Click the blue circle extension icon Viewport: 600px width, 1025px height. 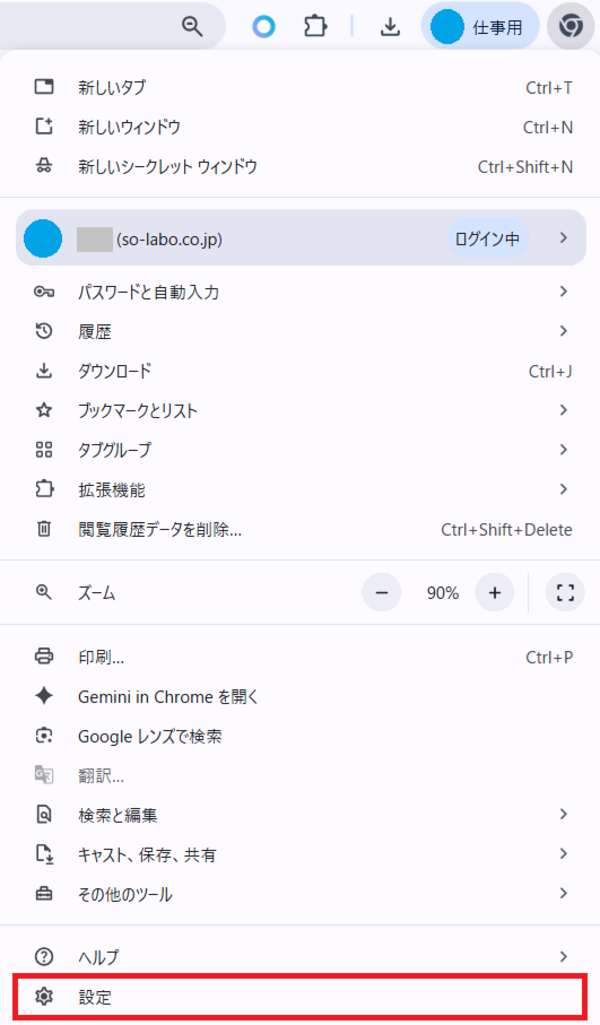point(263,27)
